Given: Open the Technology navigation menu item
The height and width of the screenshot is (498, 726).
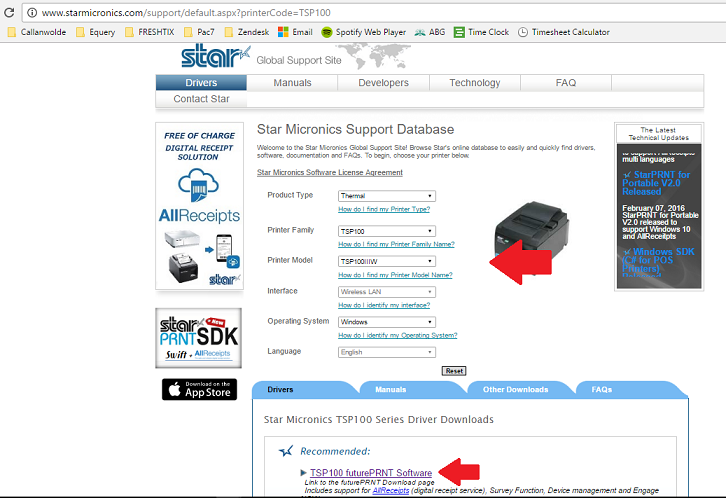Looking at the screenshot, I should point(475,82).
